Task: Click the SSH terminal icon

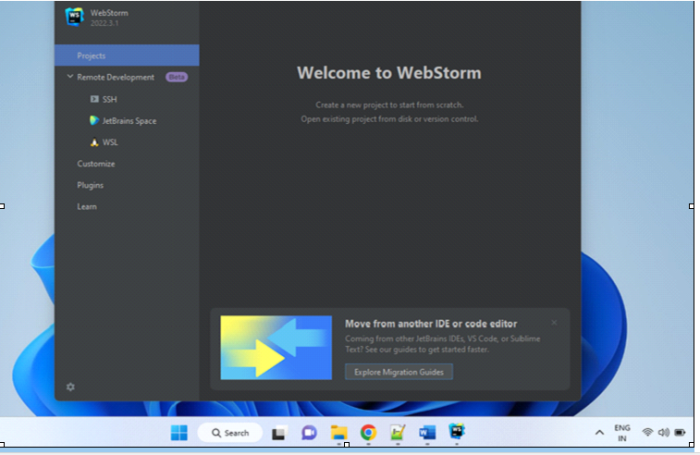Action: click(x=94, y=99)
